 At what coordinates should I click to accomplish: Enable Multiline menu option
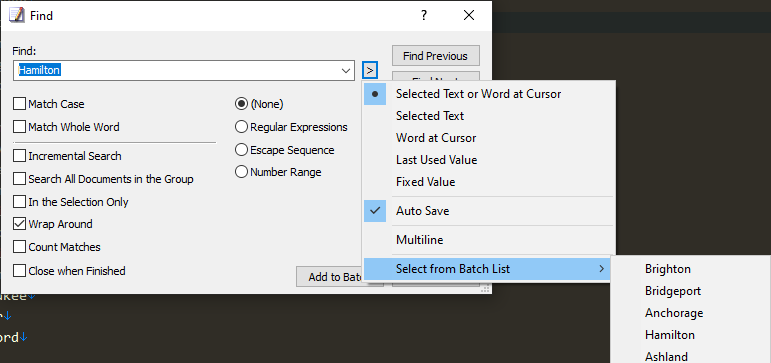point(489,240)
